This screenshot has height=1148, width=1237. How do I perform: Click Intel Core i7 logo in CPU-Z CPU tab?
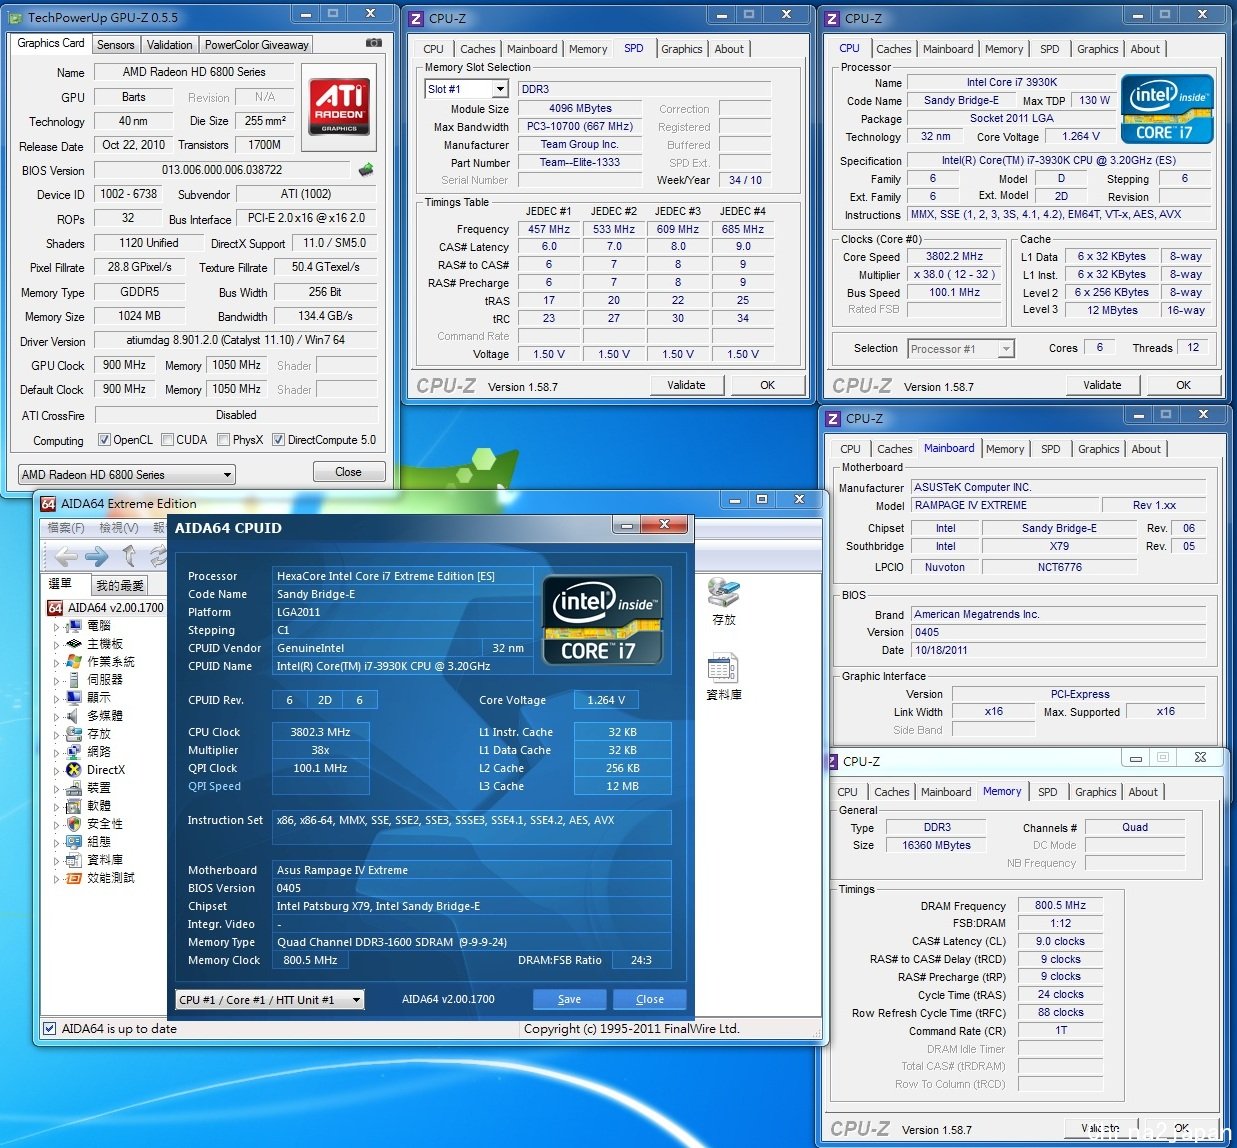1167,109
